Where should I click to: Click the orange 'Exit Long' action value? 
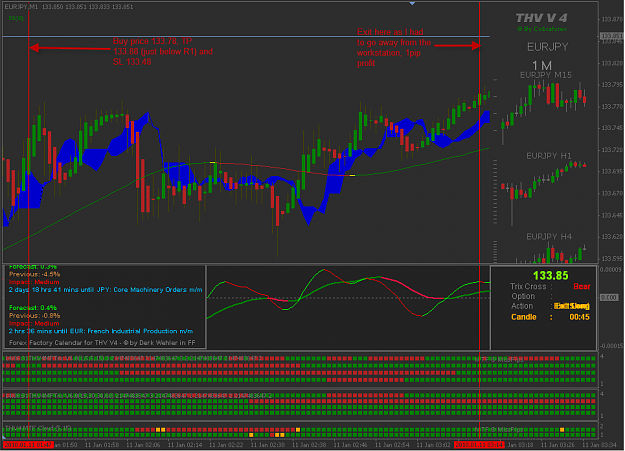click(x=572, y=306)
